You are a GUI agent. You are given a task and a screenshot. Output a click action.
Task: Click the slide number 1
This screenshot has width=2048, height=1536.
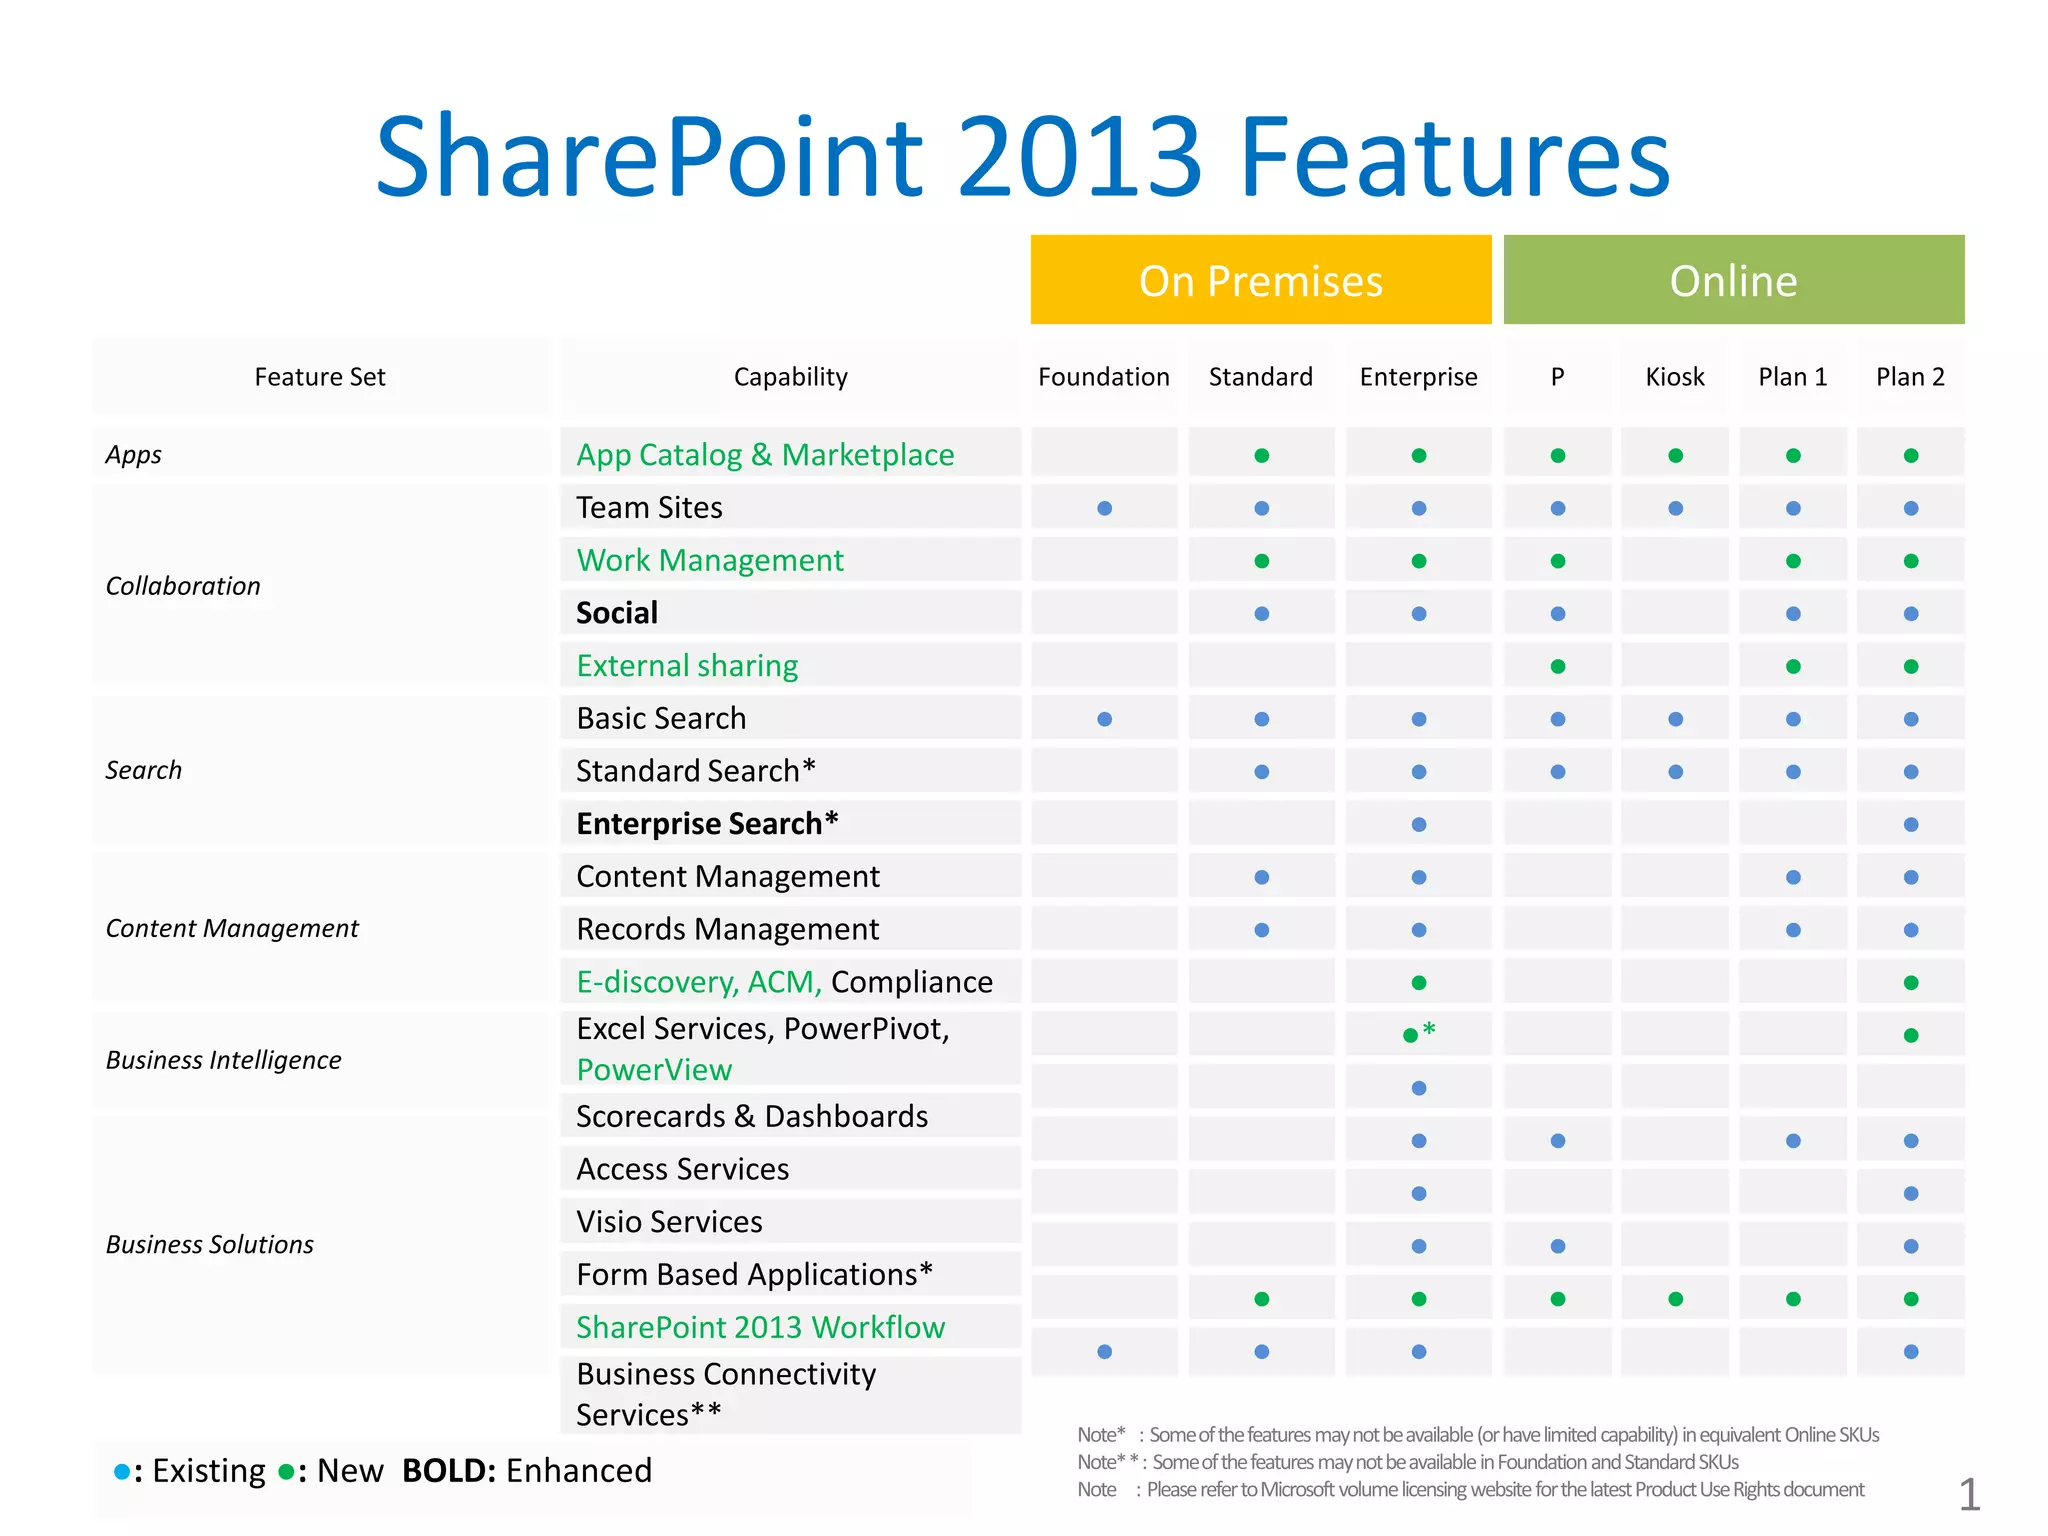pos(1968,1495)
